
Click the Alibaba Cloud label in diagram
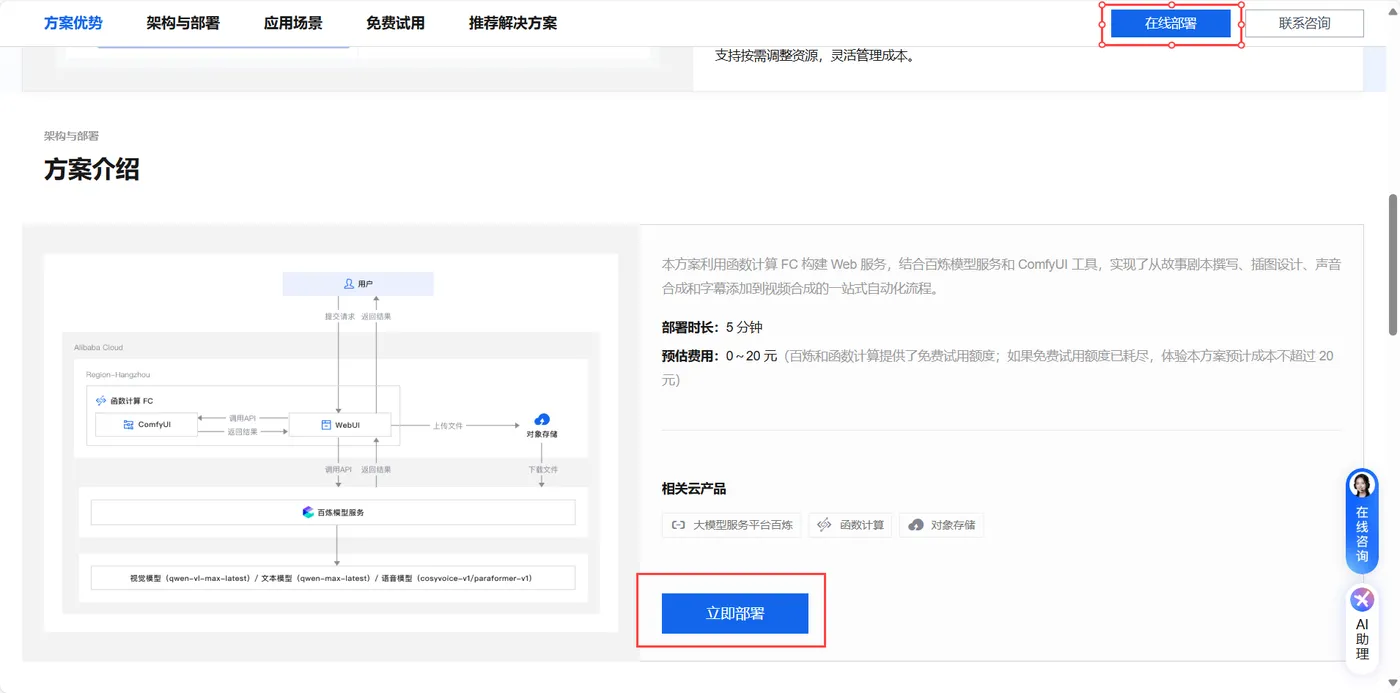click(99, 348)
